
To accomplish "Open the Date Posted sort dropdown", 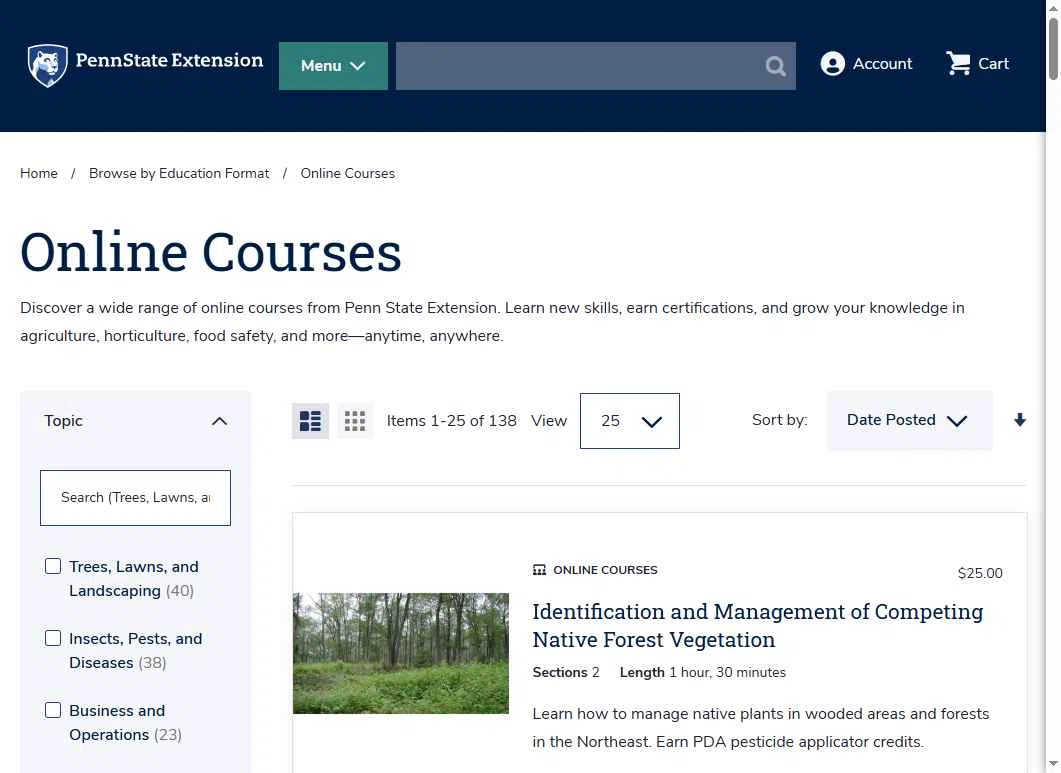I will tap(909, 420).
